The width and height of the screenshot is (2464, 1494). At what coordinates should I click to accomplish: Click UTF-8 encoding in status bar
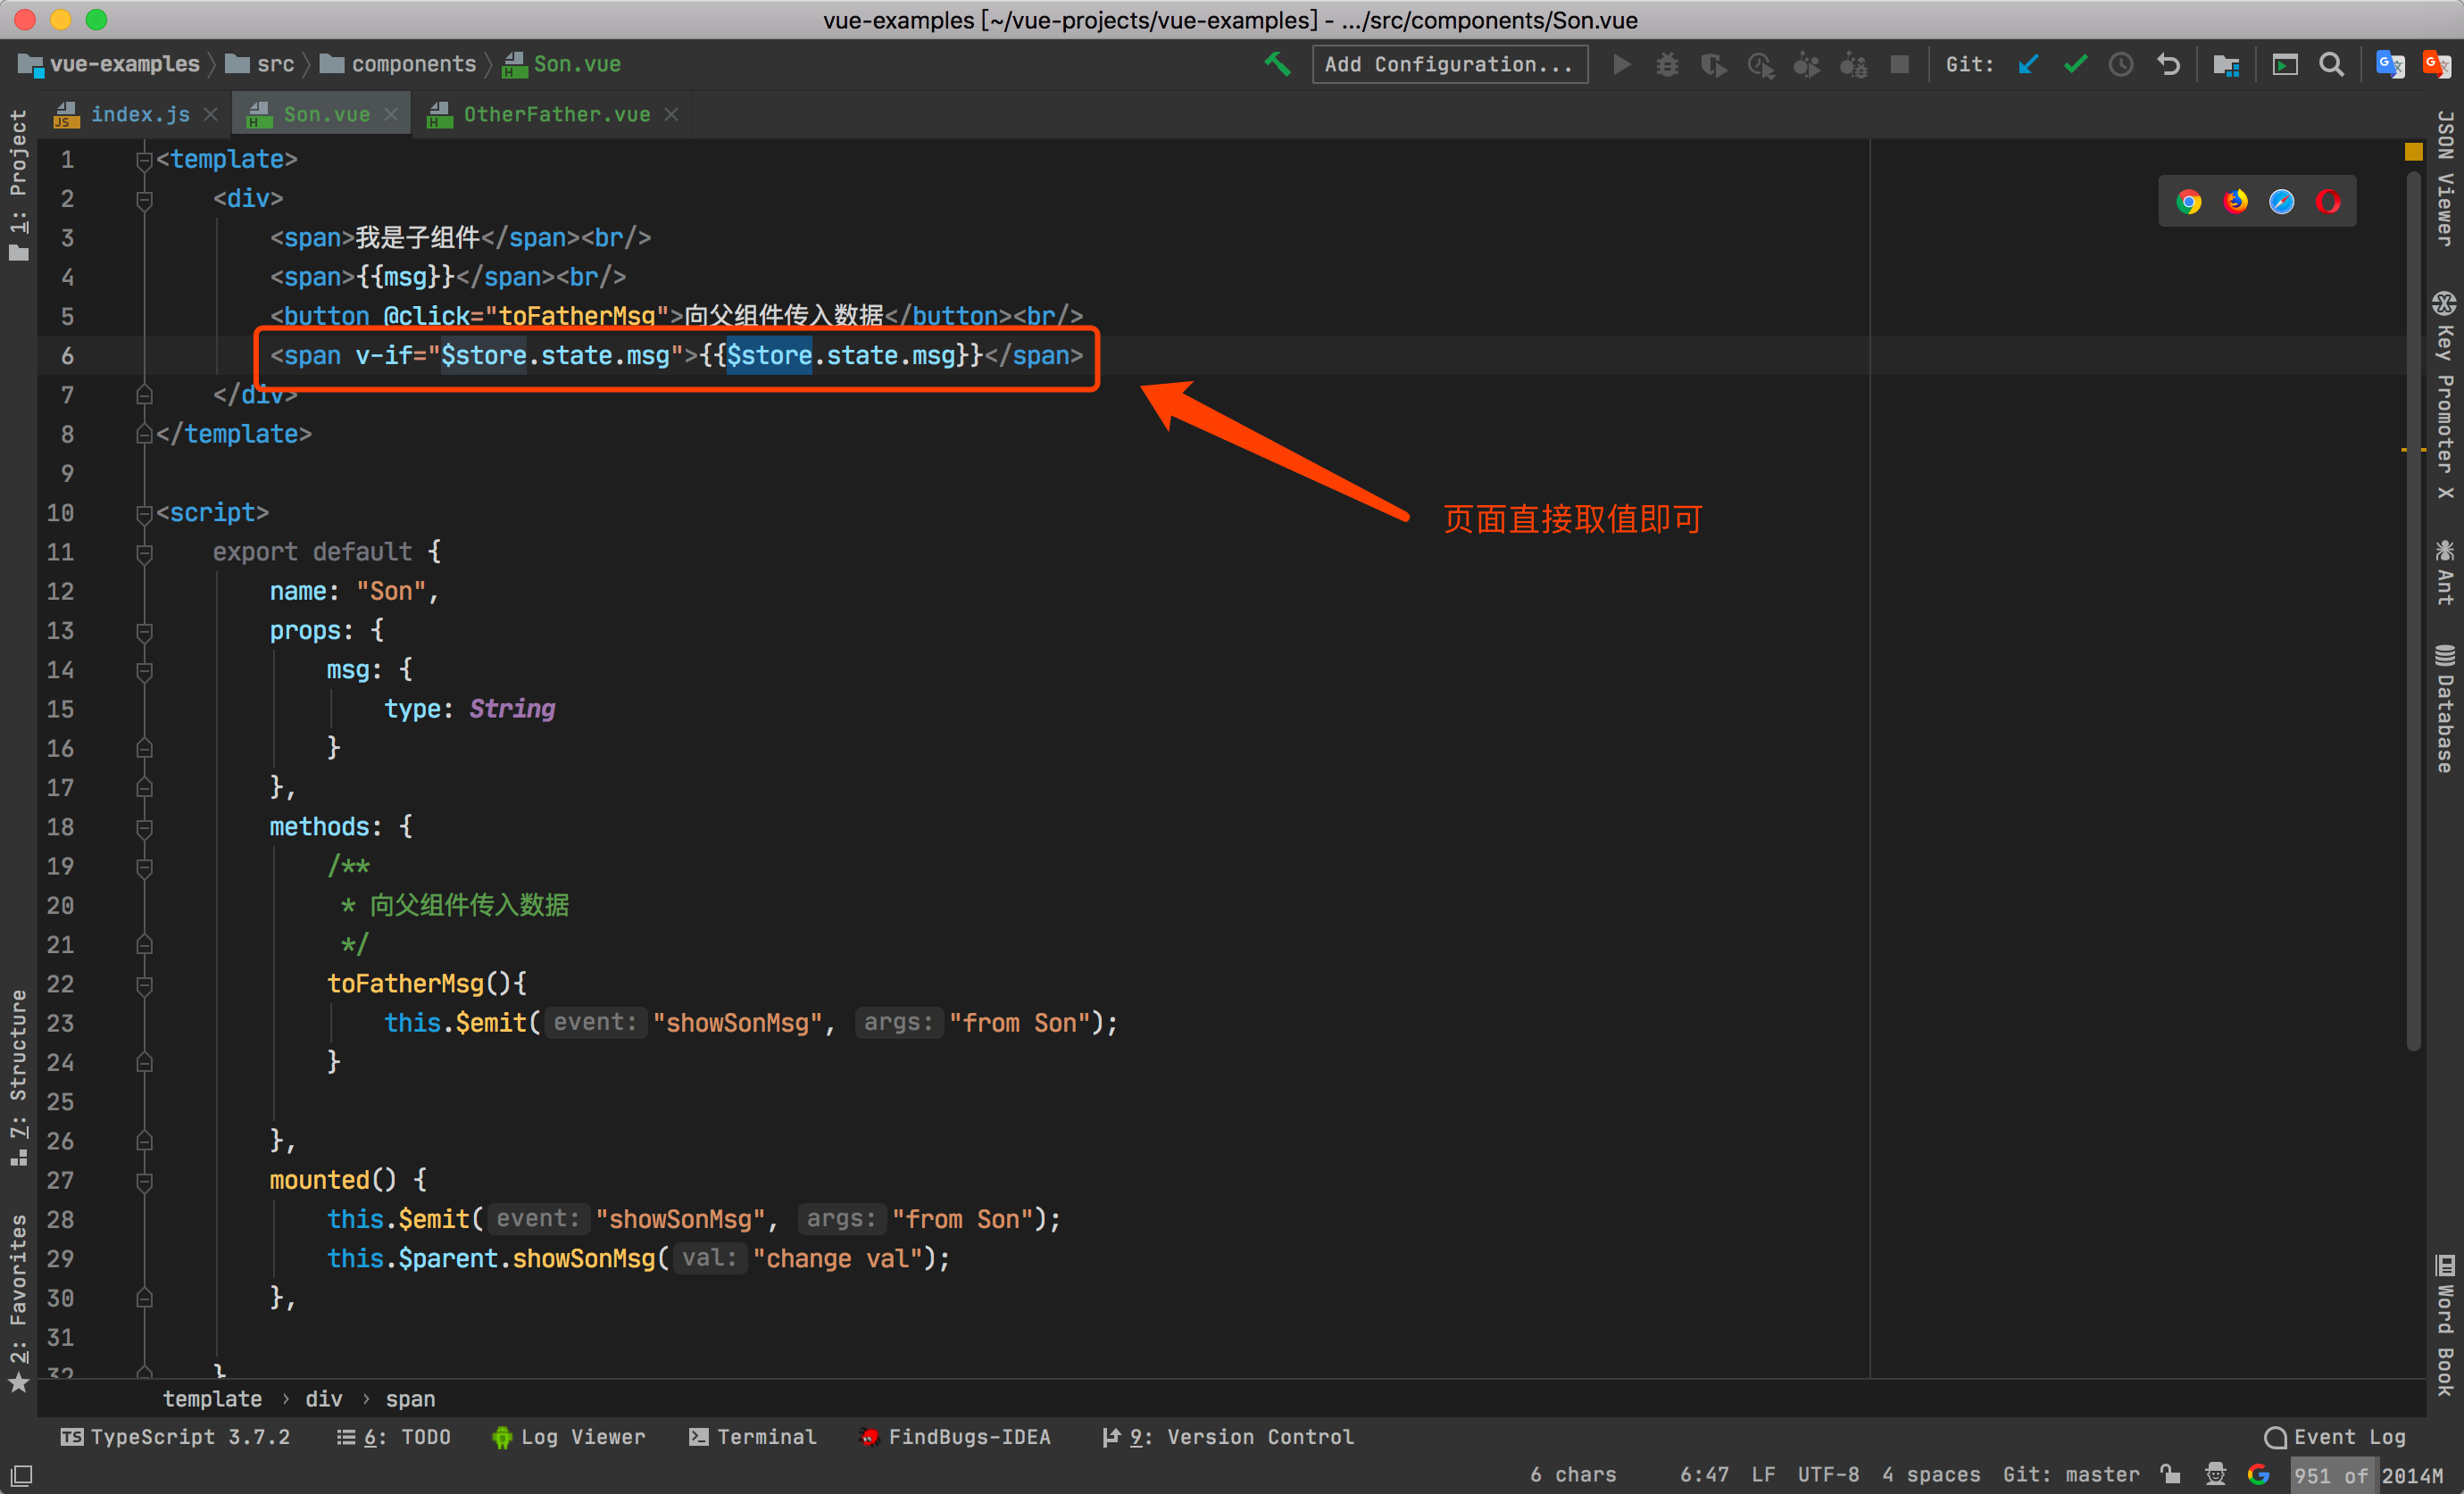1828,1474
